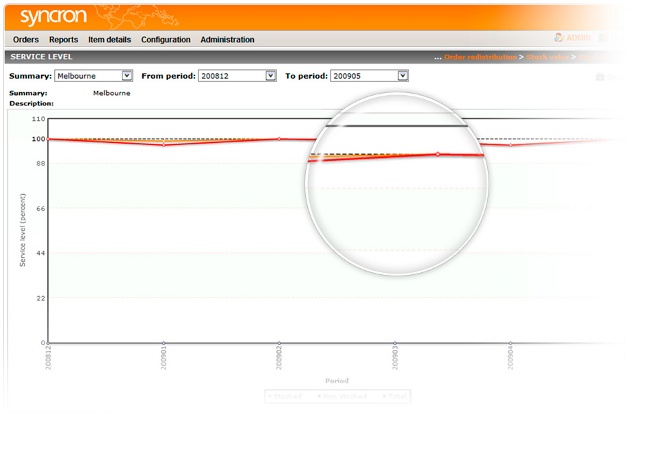This screenshot has height=450, width=650.
Task: Click the 200903 period axis label
Action: tap(395, 358)
